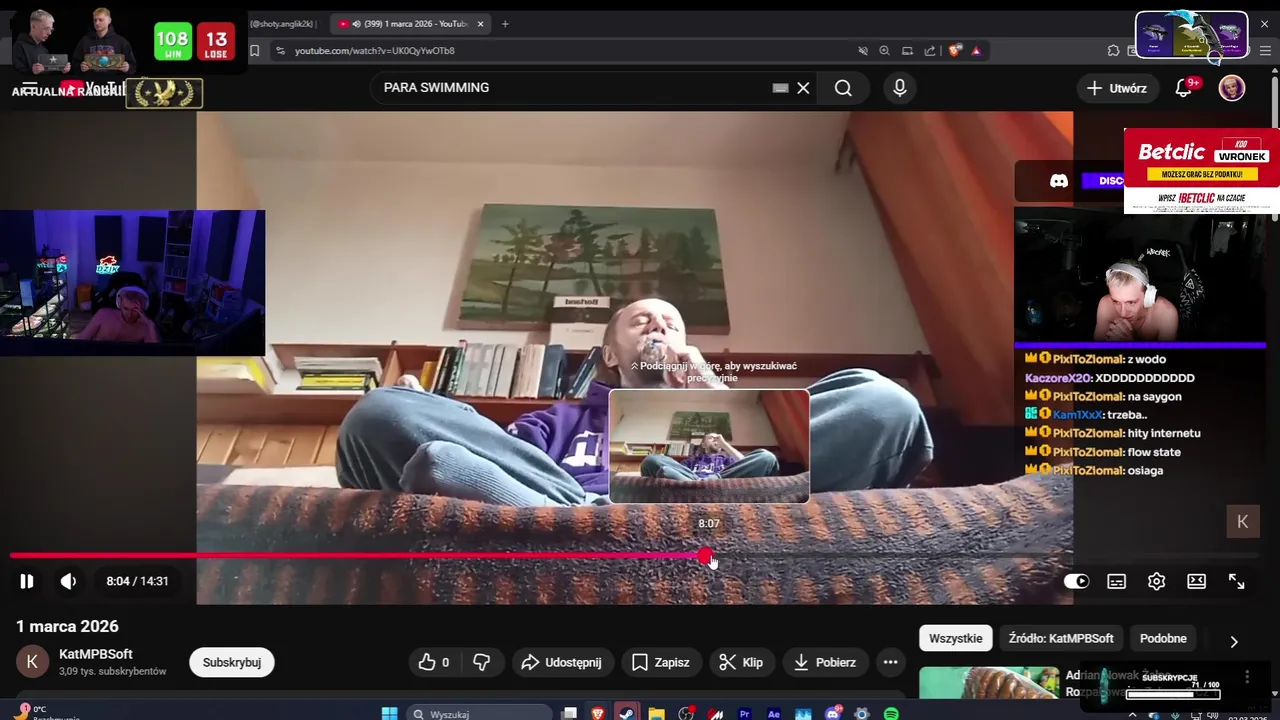1280x720 pixels.
Task: Click the video title 1 marca 2026
Action: 67,626
